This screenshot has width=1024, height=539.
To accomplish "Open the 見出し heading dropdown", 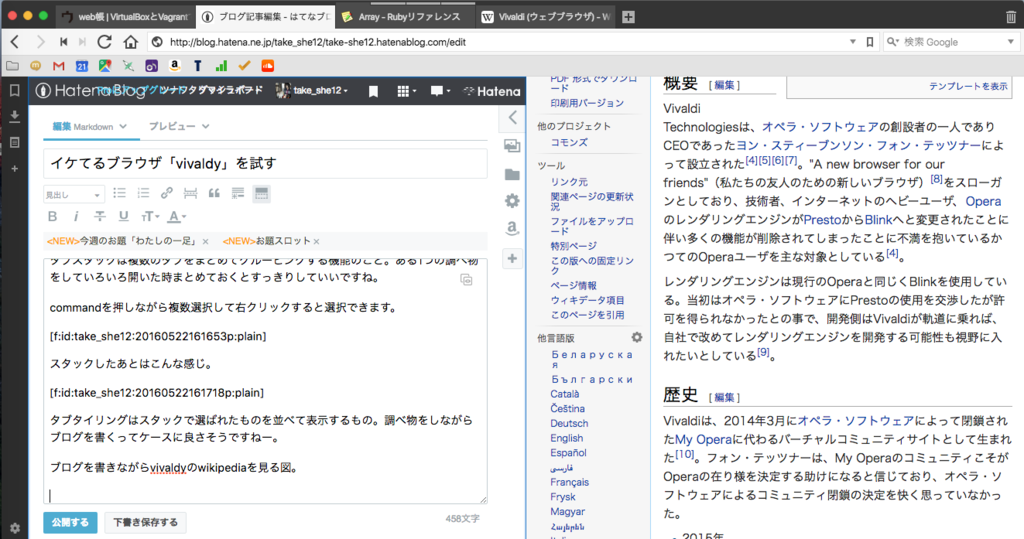I will 73,194.
